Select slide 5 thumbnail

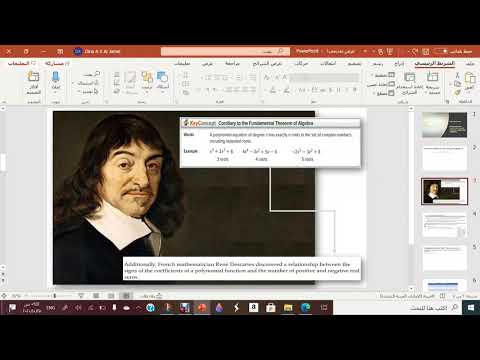[444, 258]
